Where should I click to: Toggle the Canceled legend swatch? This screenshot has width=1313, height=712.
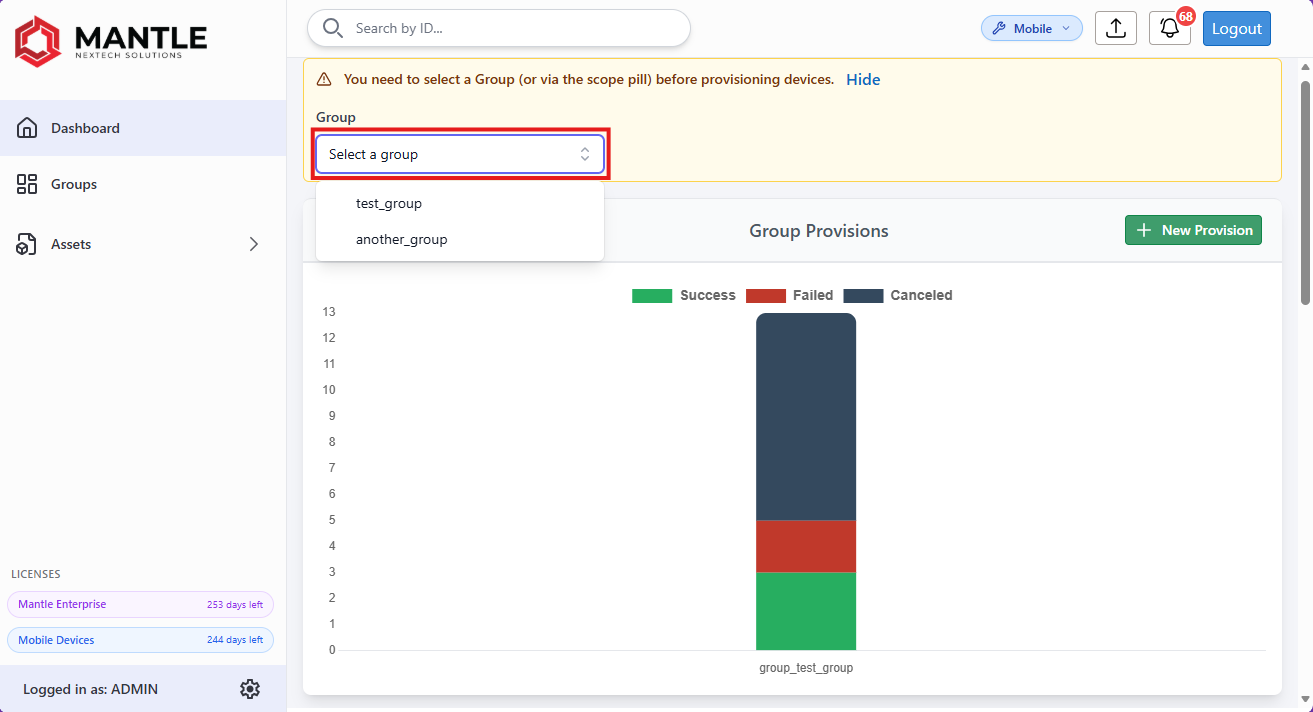(864, 295)
